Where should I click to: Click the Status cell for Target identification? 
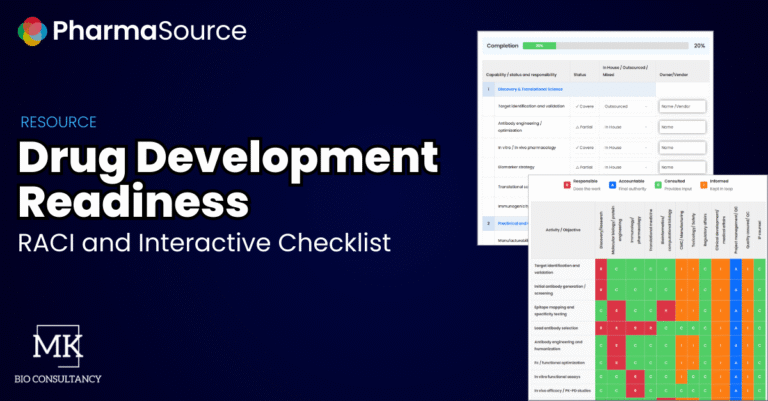[581, 106]
